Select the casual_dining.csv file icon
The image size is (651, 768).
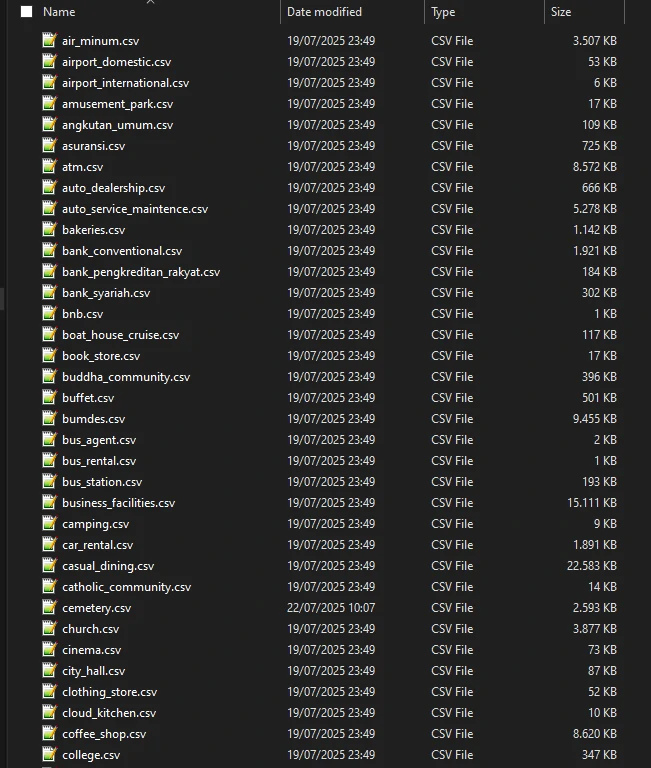point(49,566)
